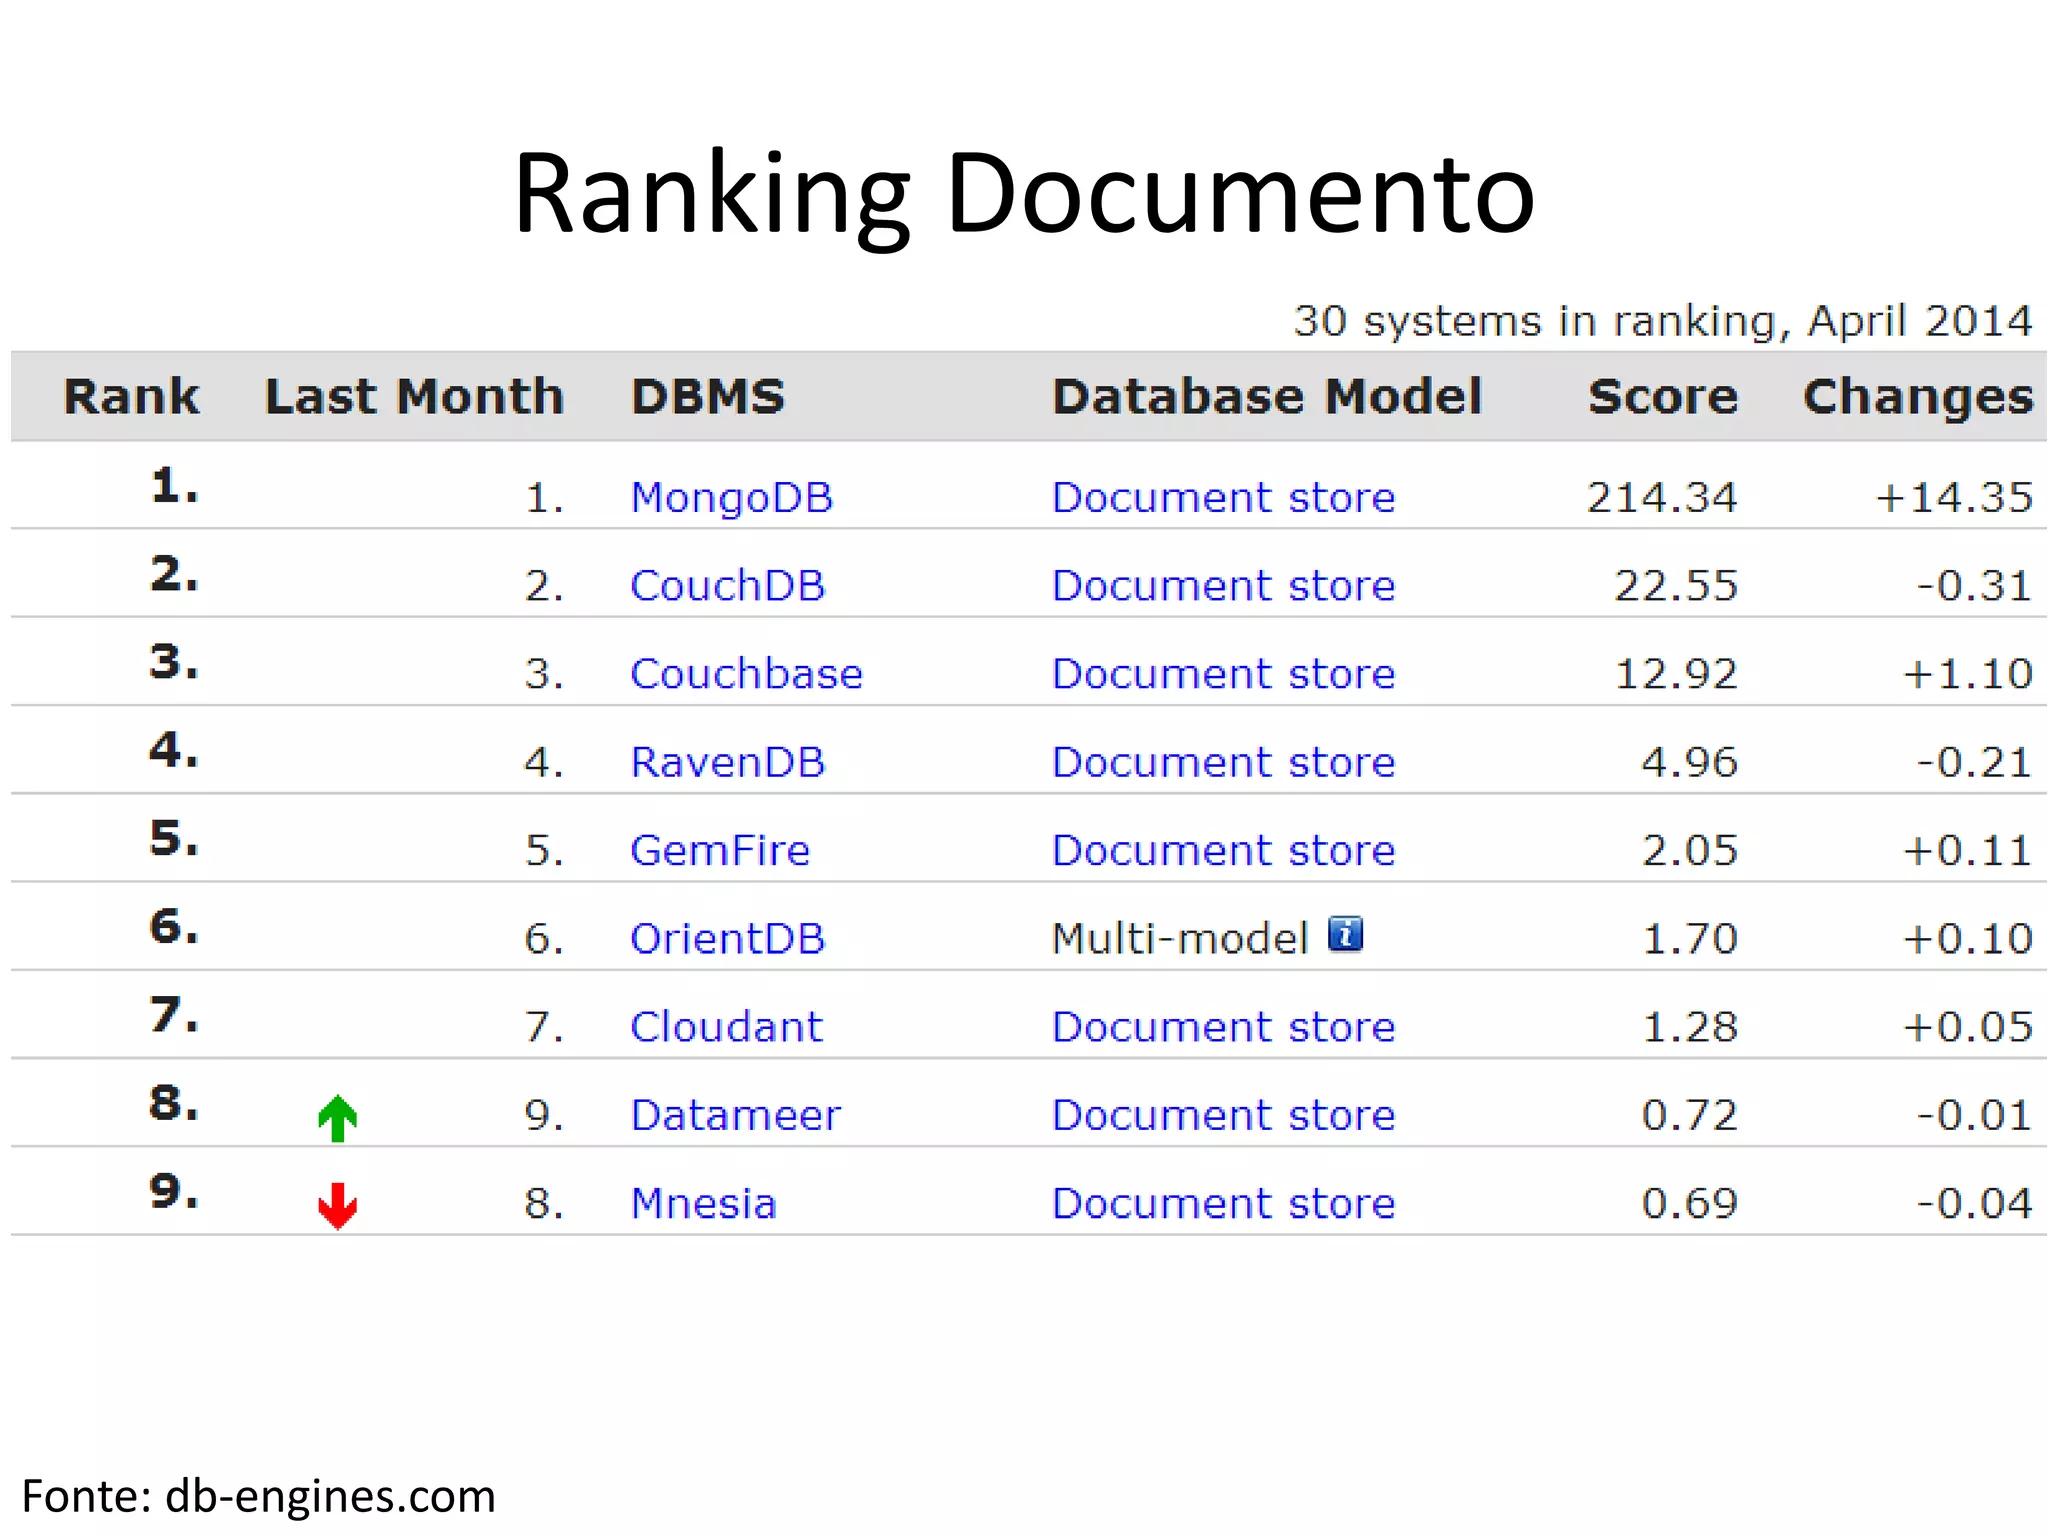Click the change value +0.10
Screen dimensions: 2048x1536
1967,938
